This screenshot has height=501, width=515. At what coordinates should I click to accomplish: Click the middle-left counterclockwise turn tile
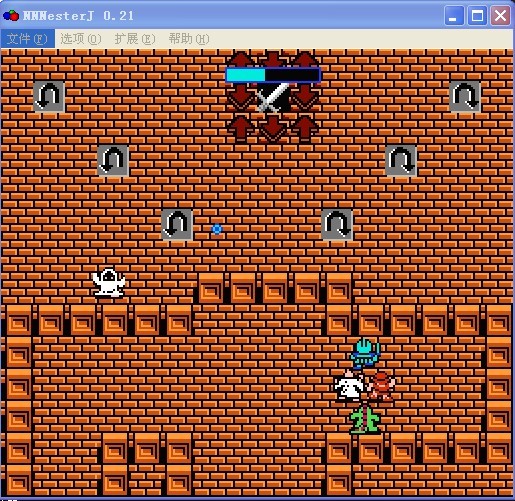[x=113, y=160]
